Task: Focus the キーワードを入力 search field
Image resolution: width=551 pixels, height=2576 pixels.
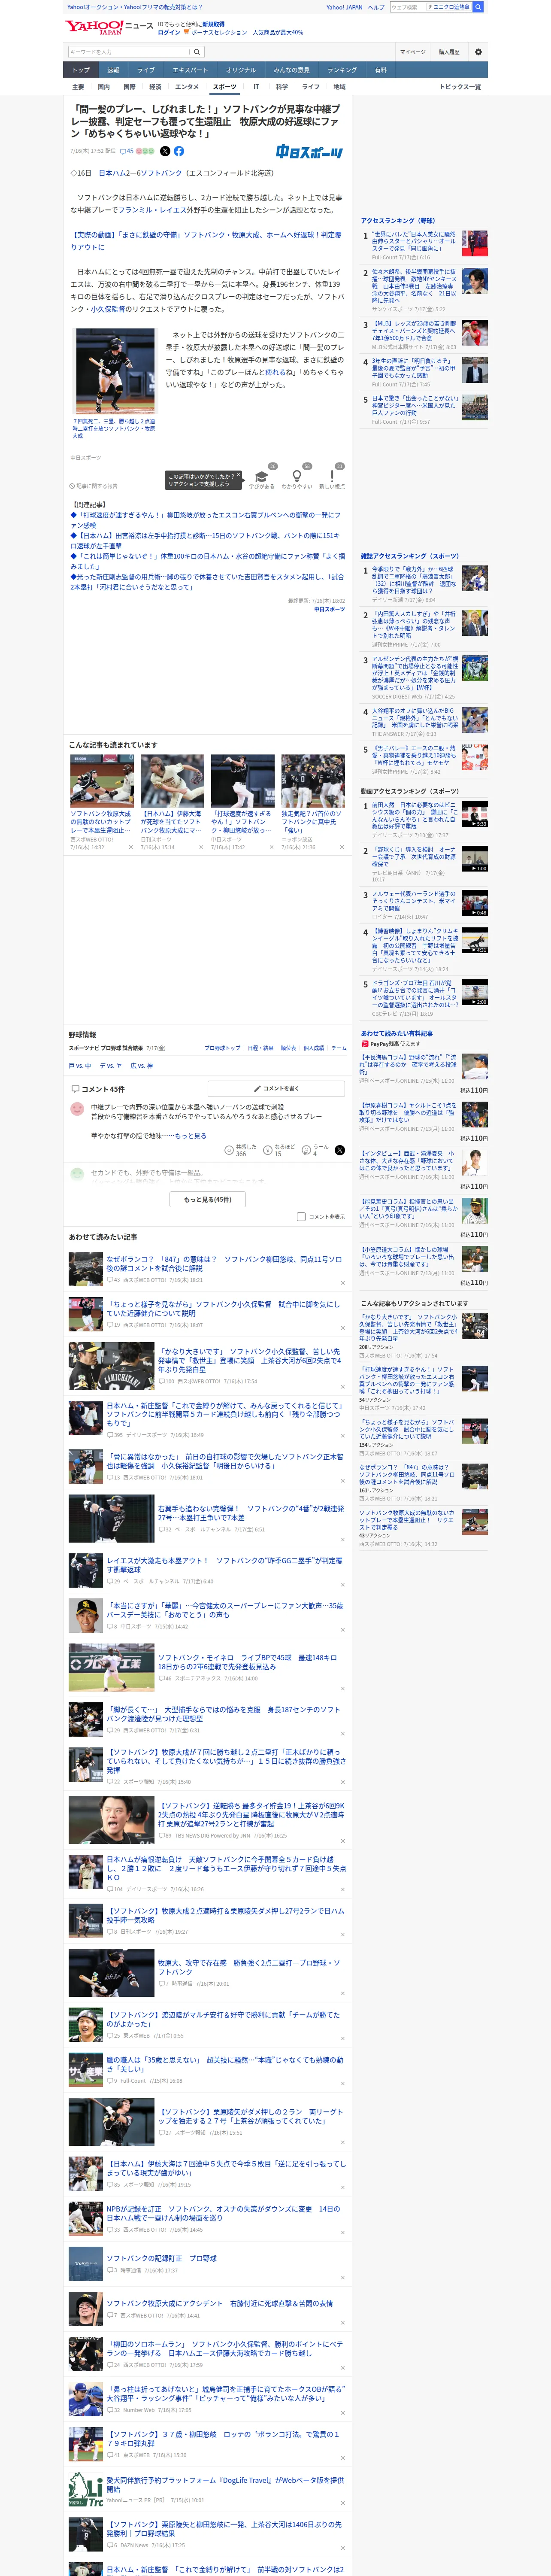Action: pos(129,52)
